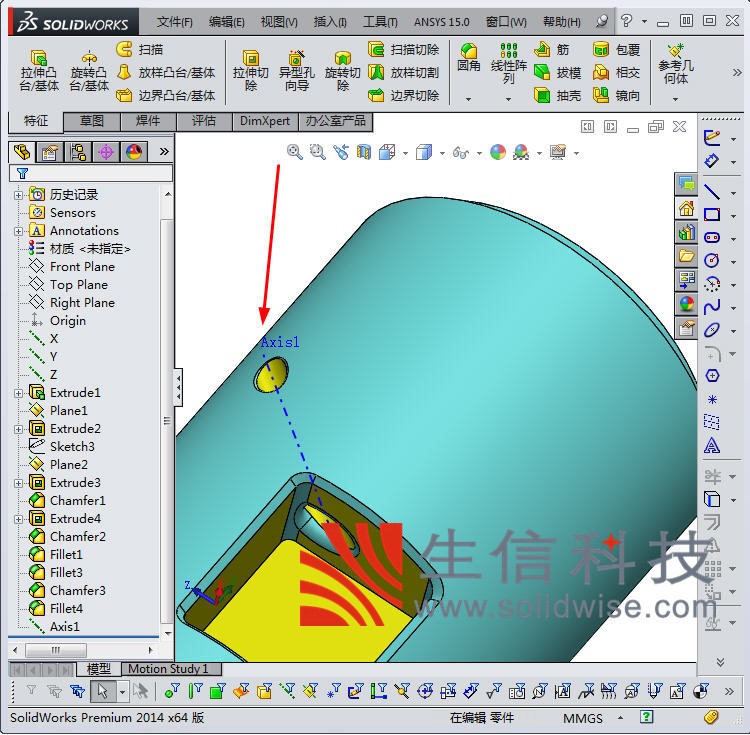750x735 pixels.
Task: Expand the Extrude1 feature node
Action: coord(18,394)
